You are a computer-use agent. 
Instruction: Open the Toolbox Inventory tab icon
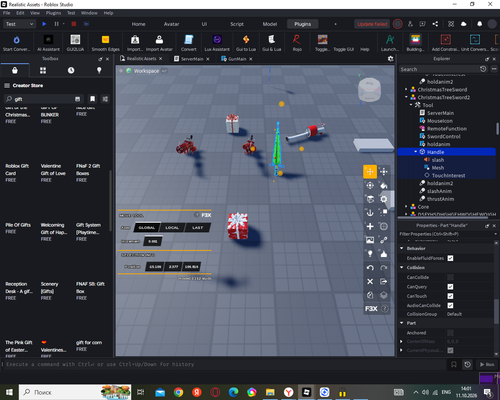click(x=43, y=70)
